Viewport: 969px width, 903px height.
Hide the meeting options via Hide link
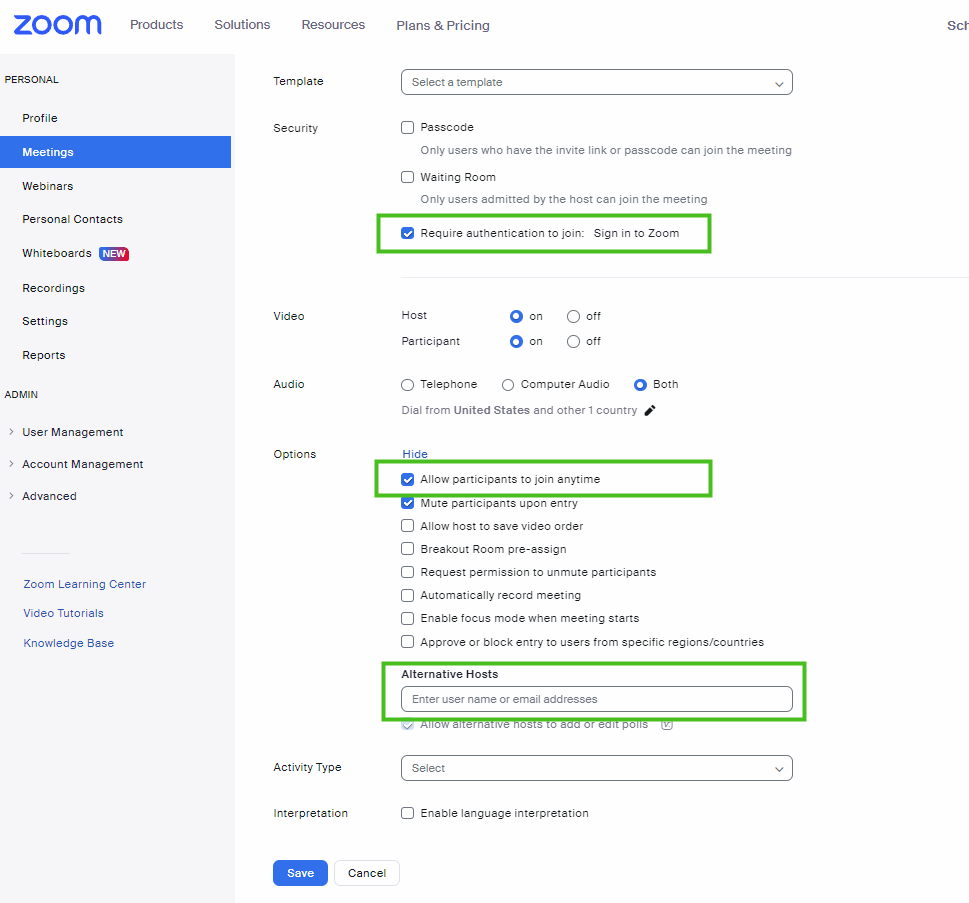point(414,454)
